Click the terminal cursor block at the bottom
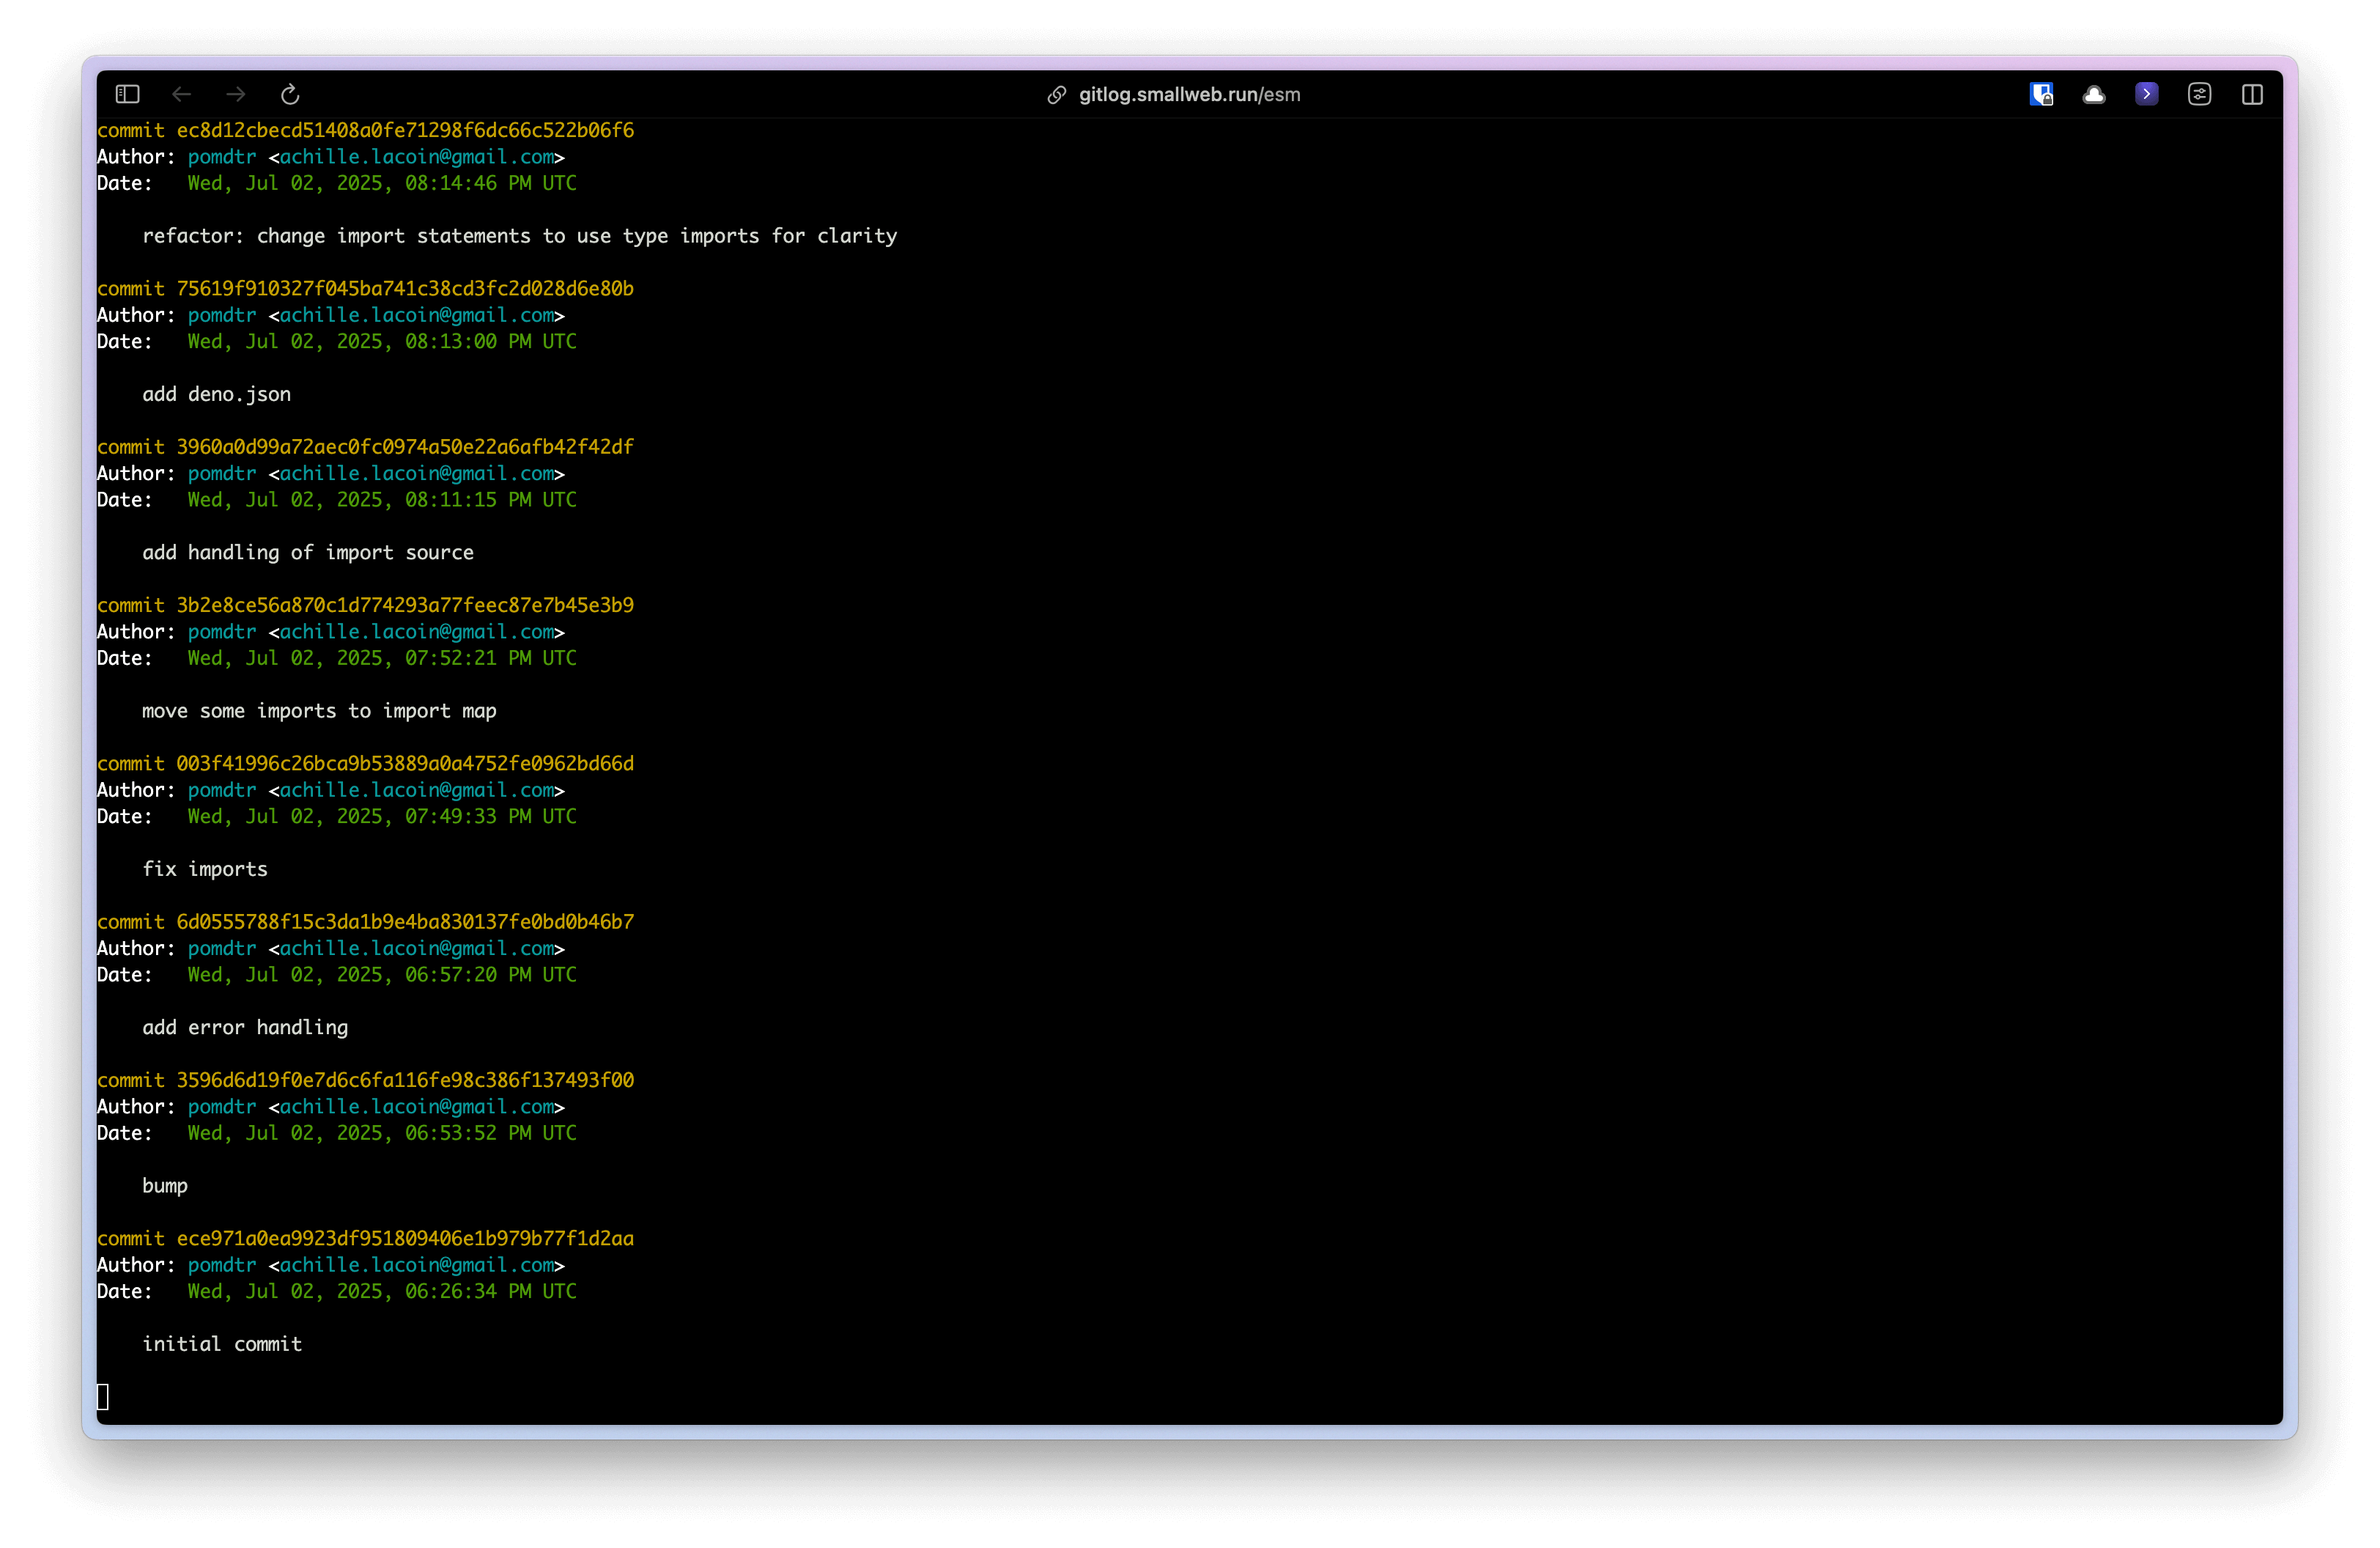The width and height of the screenshot is (2380, 1548). (103, 1397)
